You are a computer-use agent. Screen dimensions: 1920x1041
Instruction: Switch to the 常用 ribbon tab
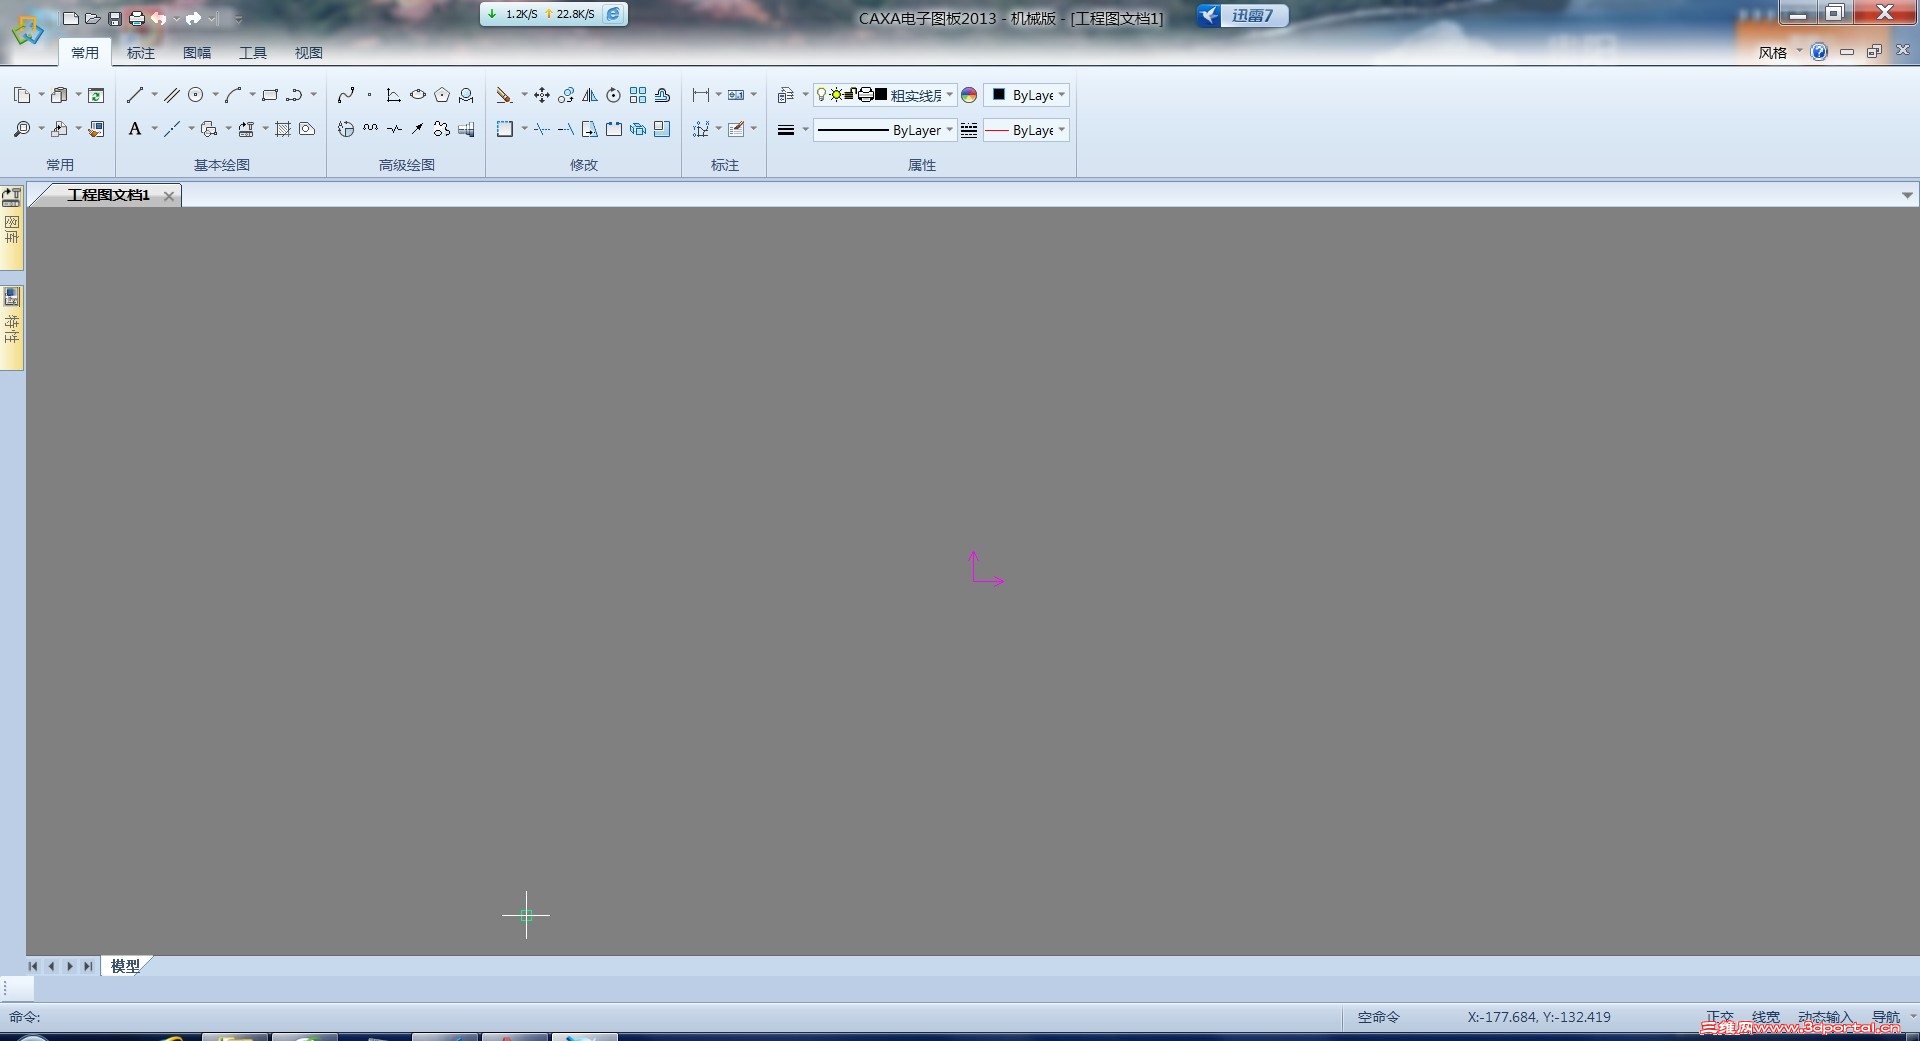(x=85, y=53)
